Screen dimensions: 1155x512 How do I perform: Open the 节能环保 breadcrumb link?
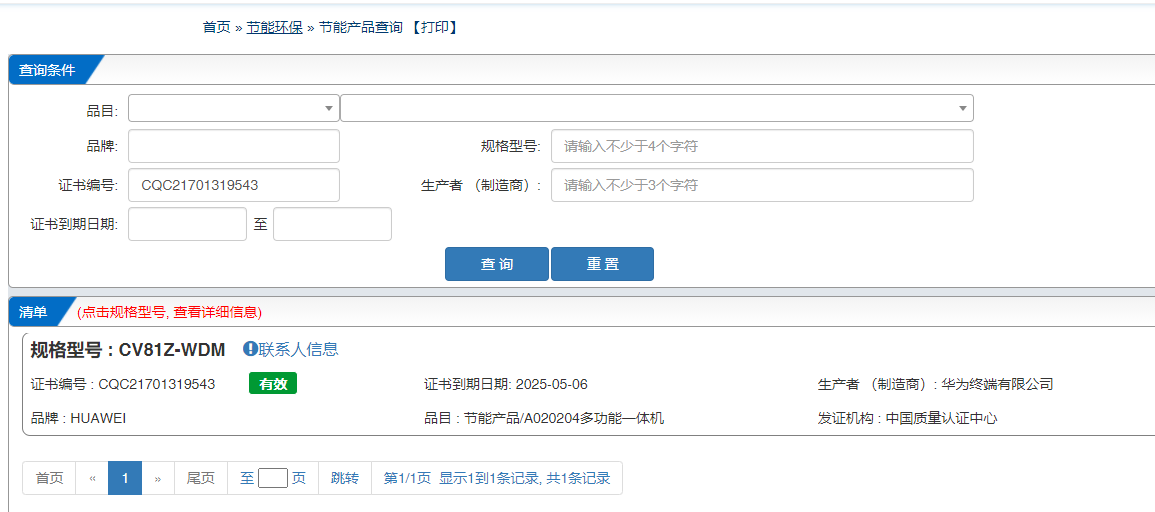coord(274,27)
